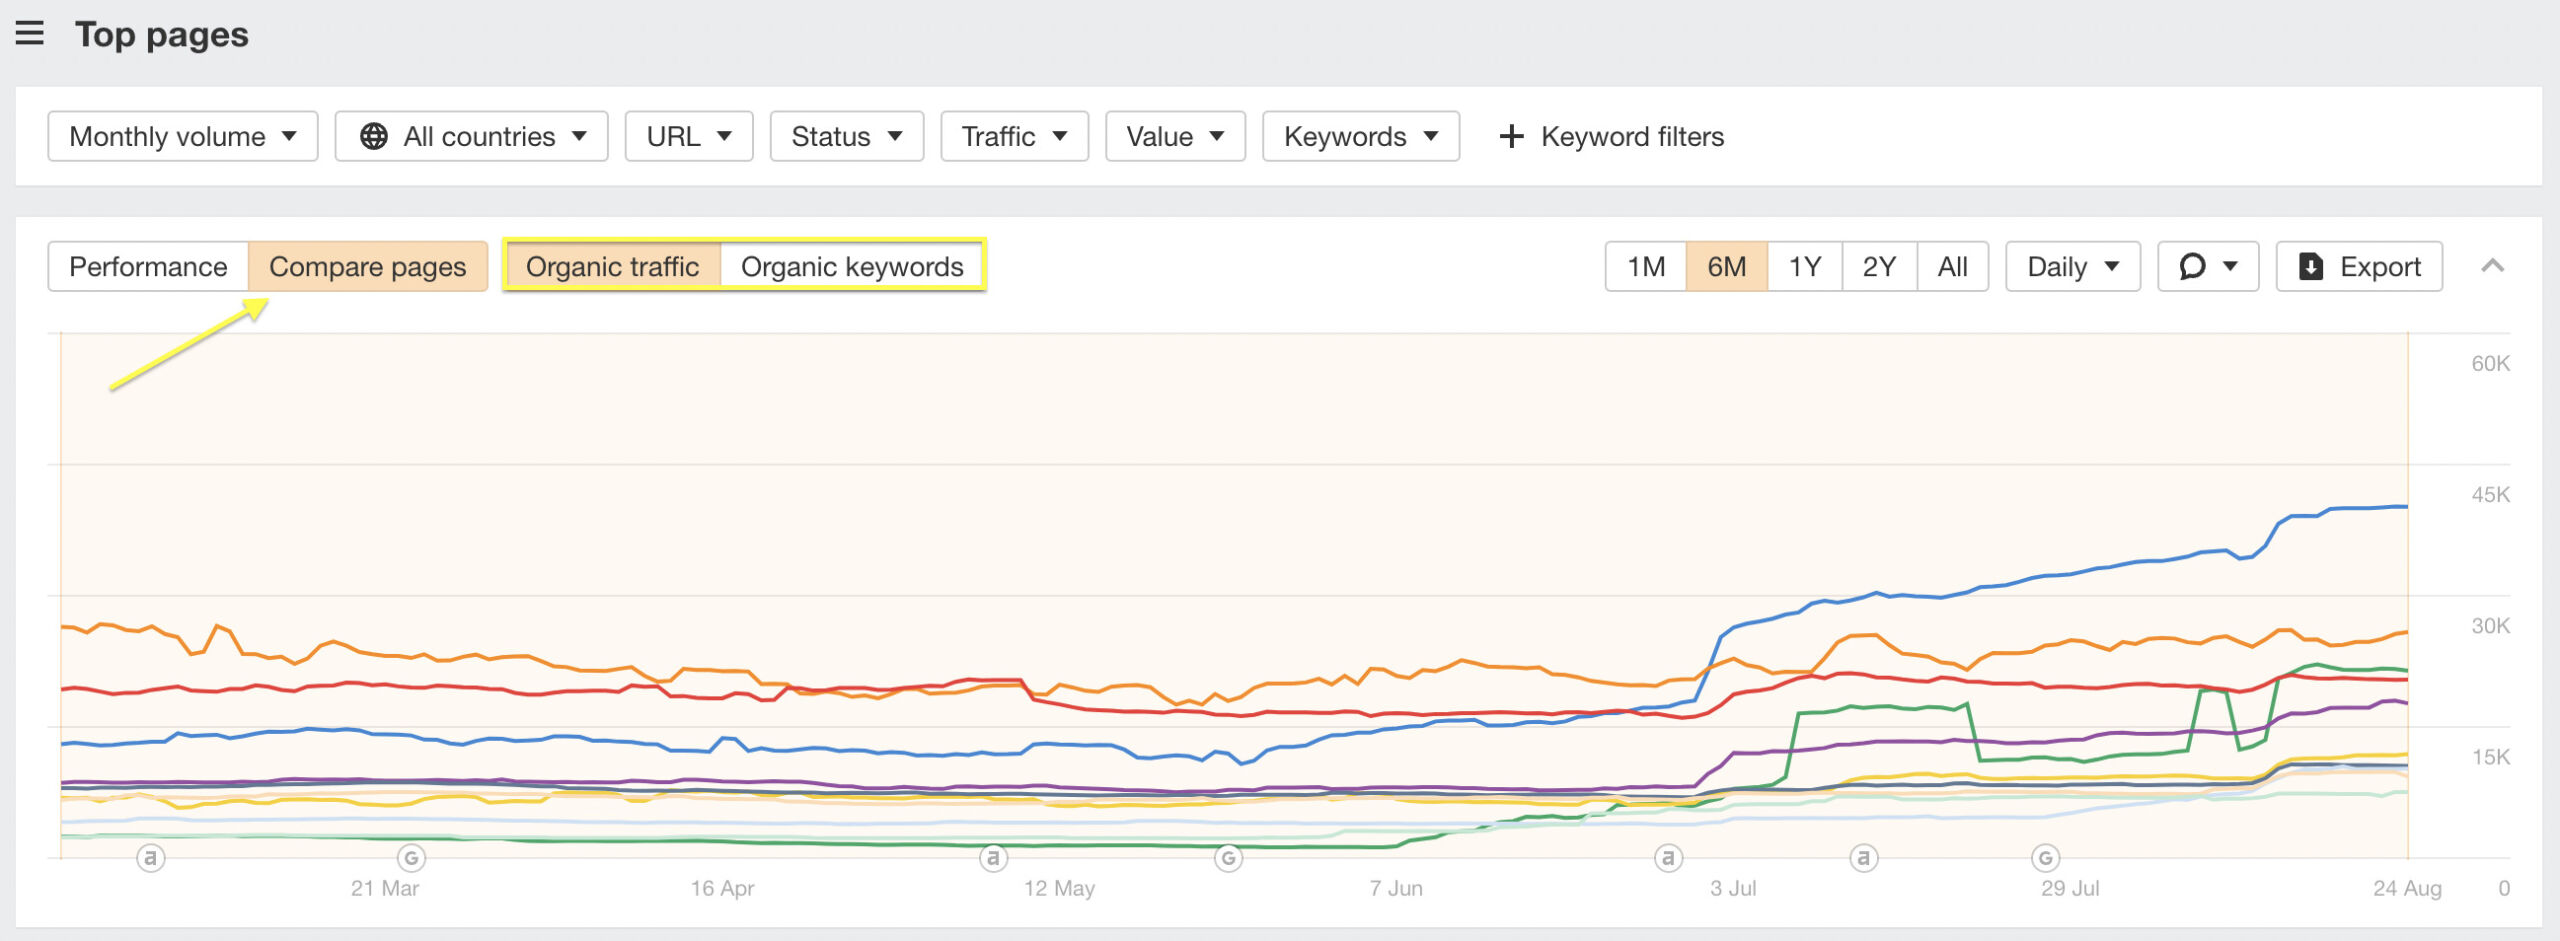Click the Google 'G' marker near 29 Jul

coord(2047,857)
